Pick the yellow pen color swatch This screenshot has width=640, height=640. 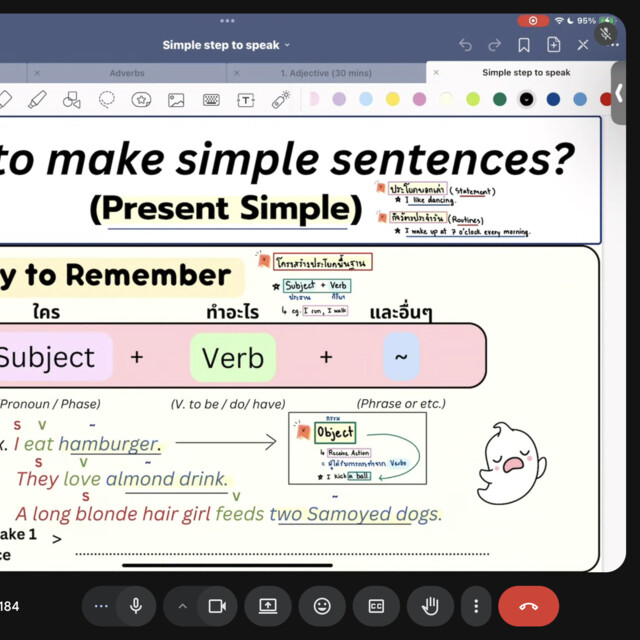pyautogui.click(x=393, y=99)
